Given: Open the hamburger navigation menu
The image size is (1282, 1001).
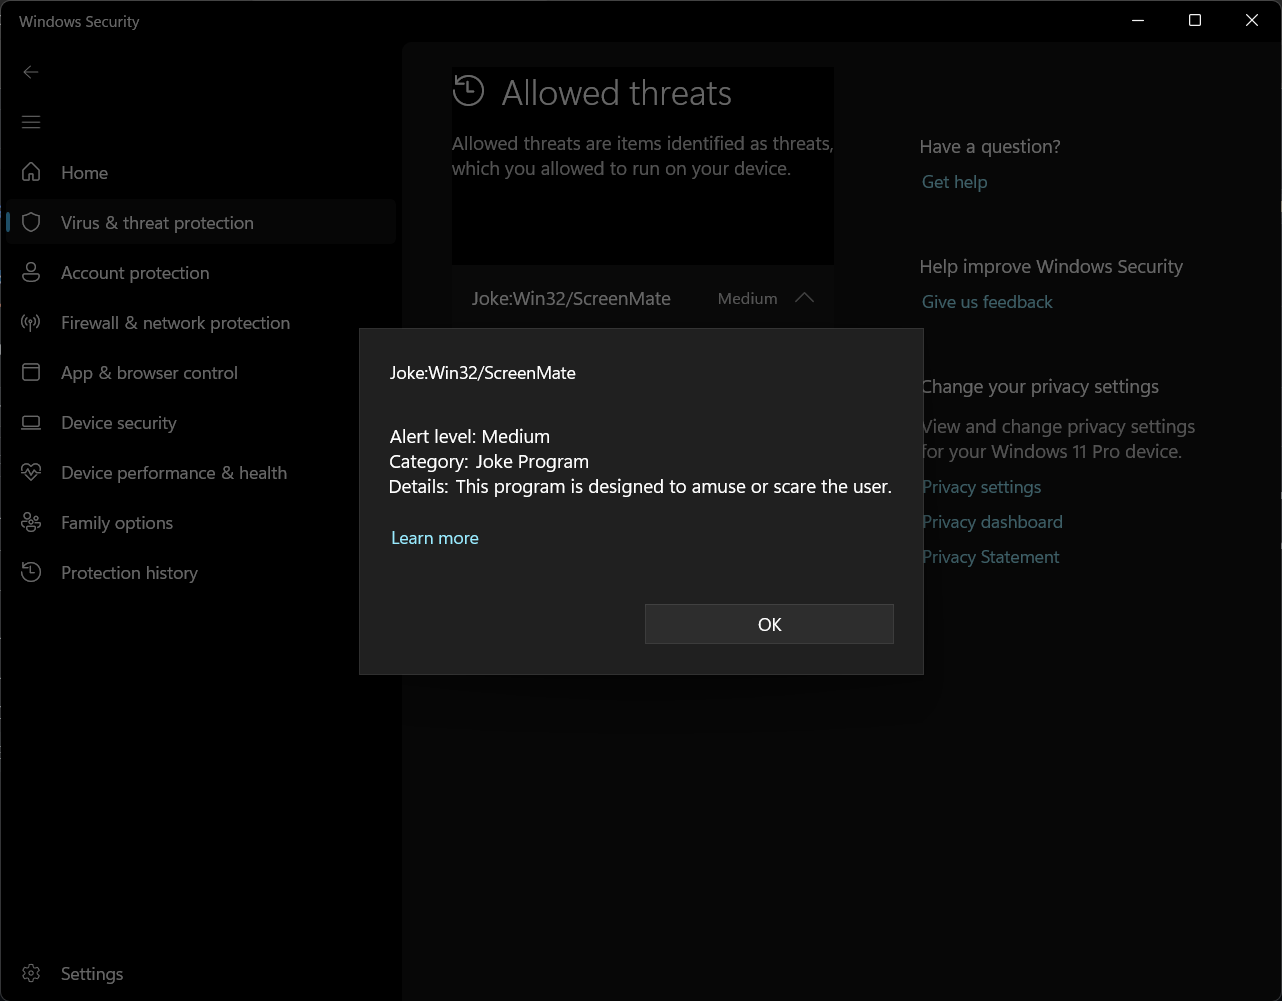Looking at the screenshot, I should [x=31, y=122].
